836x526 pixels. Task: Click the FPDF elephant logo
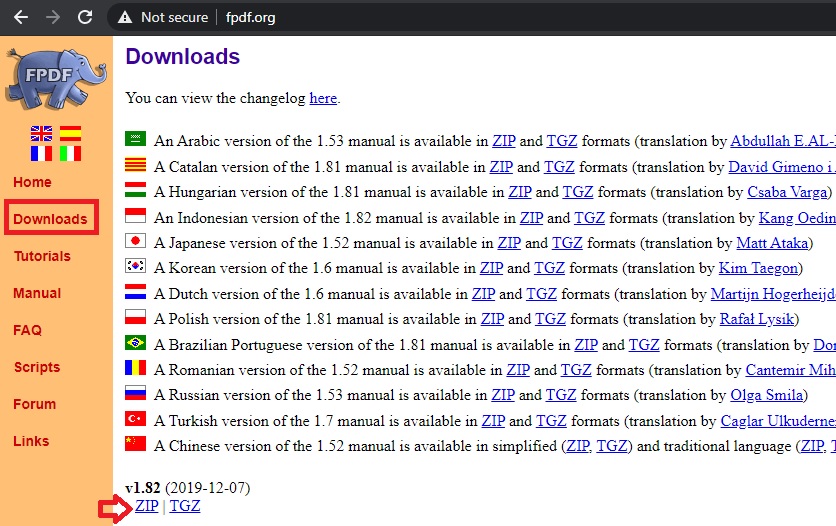pyautogui.click(x=55, y=78)
